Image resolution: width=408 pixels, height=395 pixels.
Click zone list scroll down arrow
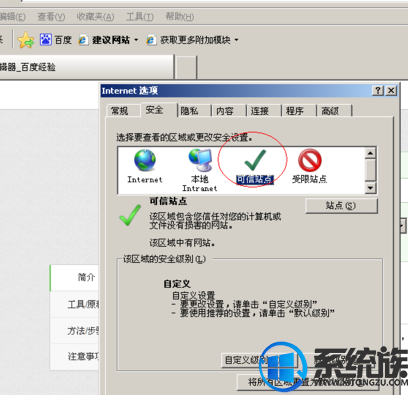370,188
